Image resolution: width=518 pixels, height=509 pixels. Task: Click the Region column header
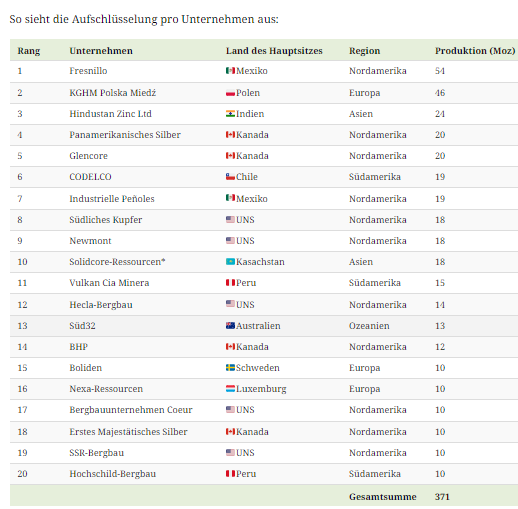coord(364,51)
